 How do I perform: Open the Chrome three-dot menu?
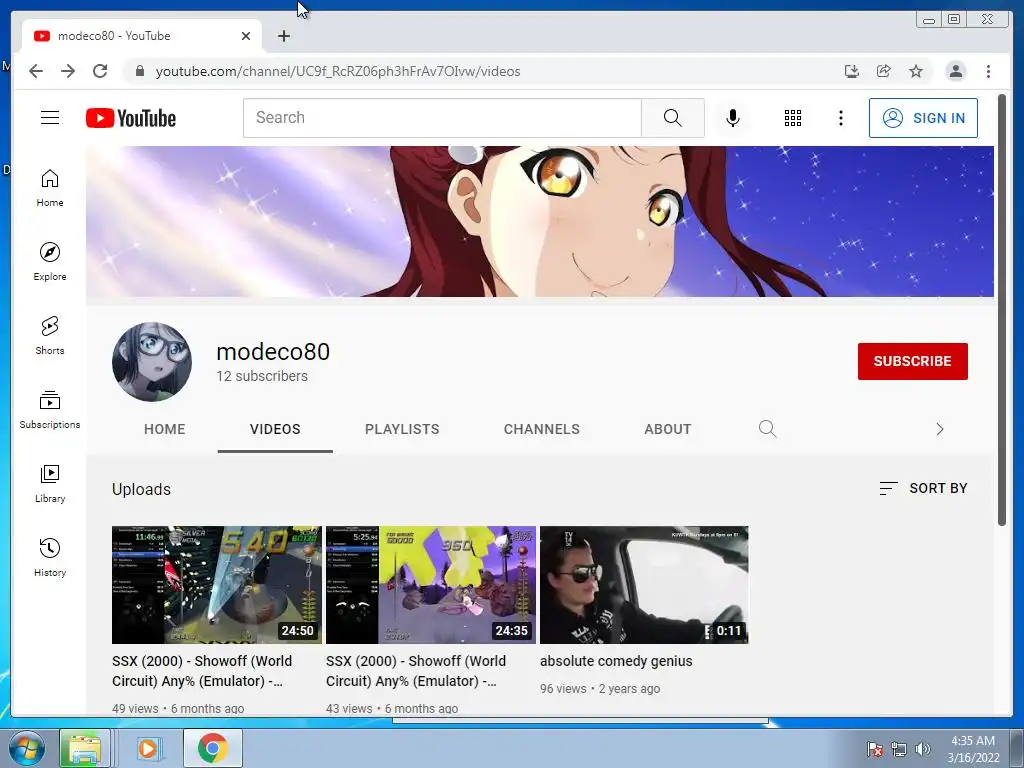coord(988,71)
